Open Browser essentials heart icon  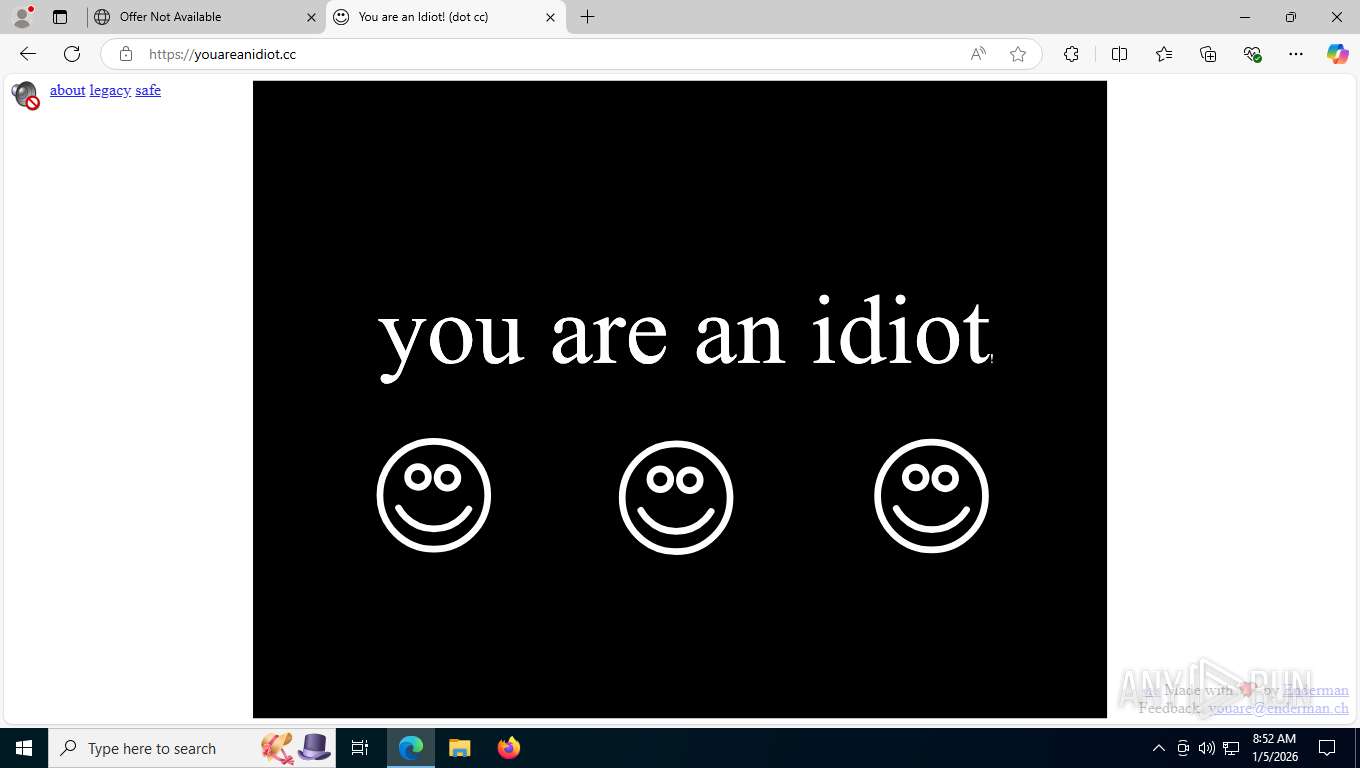[1252, 54]
